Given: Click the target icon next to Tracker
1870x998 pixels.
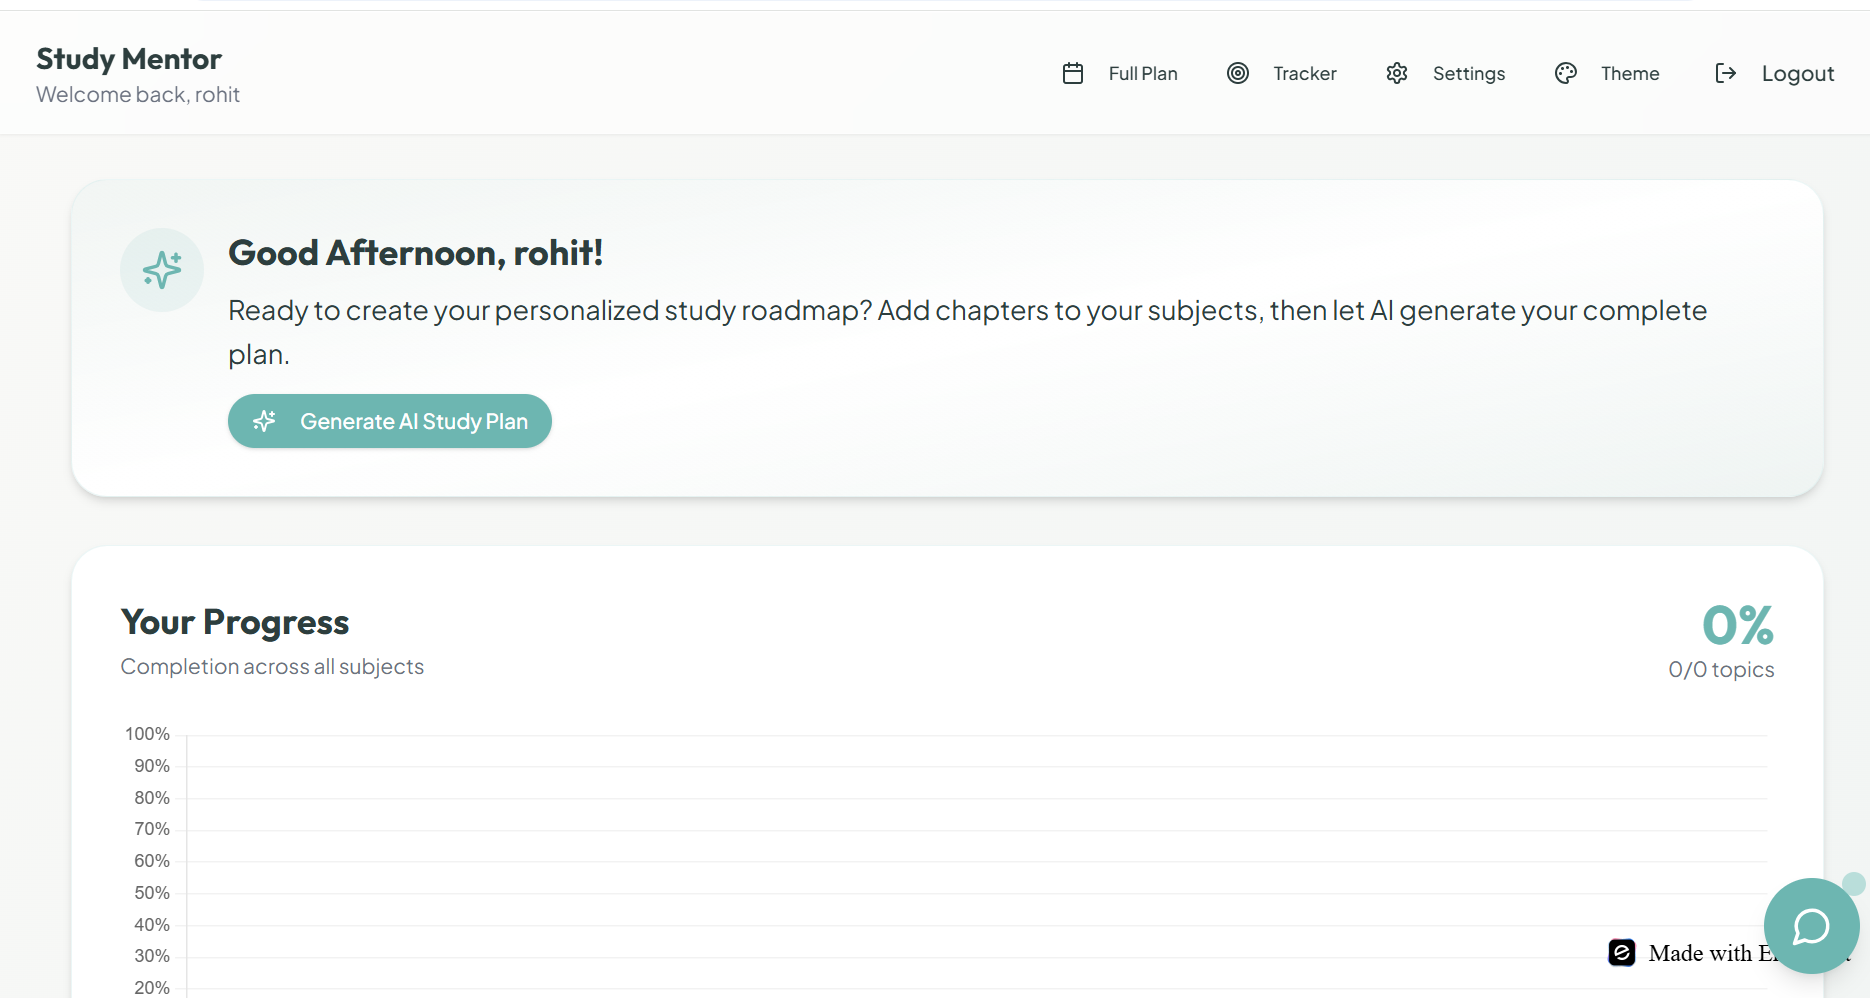Looking at the screenshot, I should tap(1238, 73).
